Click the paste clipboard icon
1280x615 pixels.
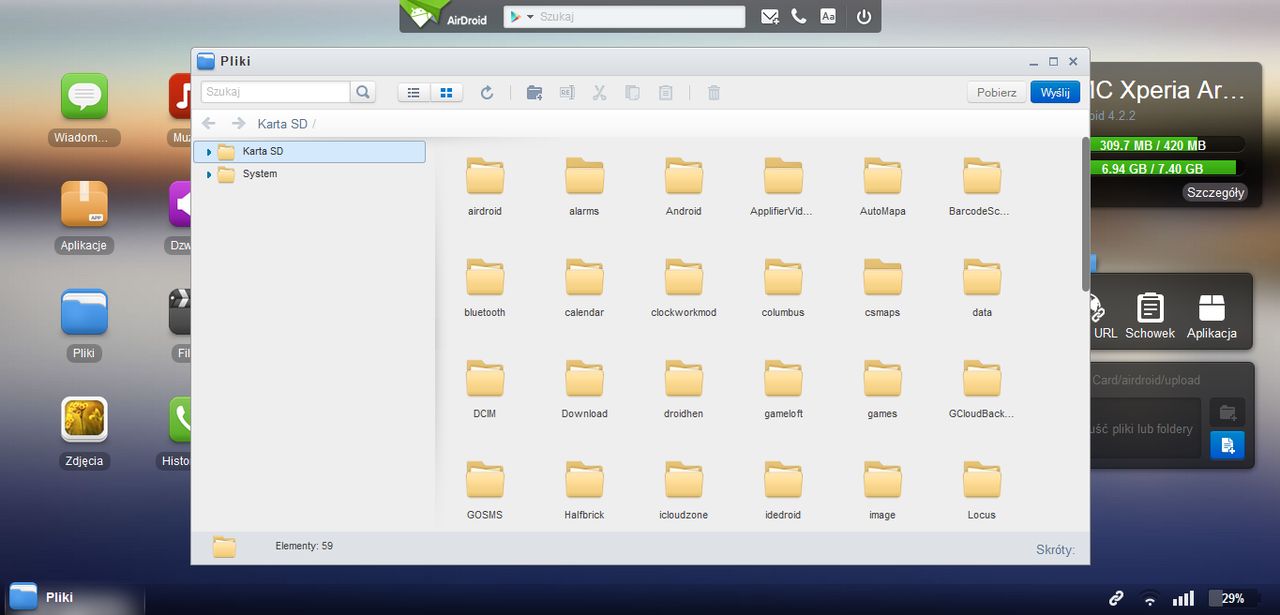(x=665, y=92)
